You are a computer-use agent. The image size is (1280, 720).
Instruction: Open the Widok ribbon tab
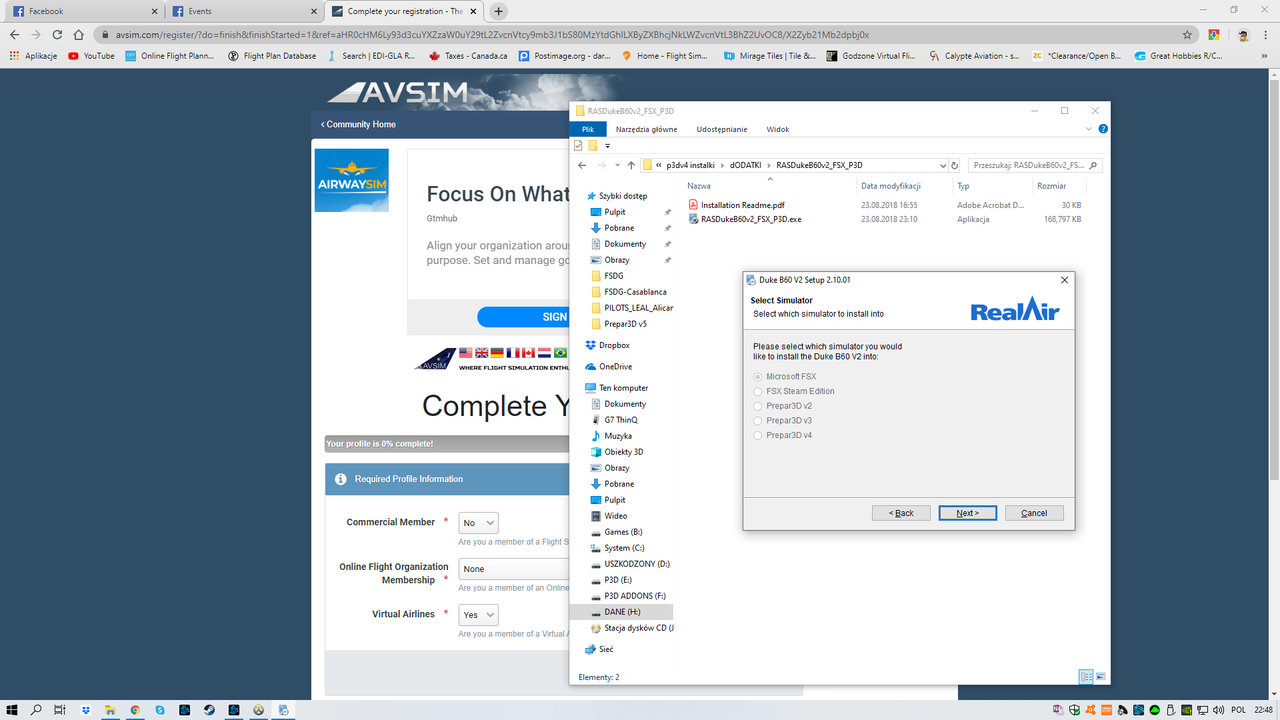tap(778, 129)
